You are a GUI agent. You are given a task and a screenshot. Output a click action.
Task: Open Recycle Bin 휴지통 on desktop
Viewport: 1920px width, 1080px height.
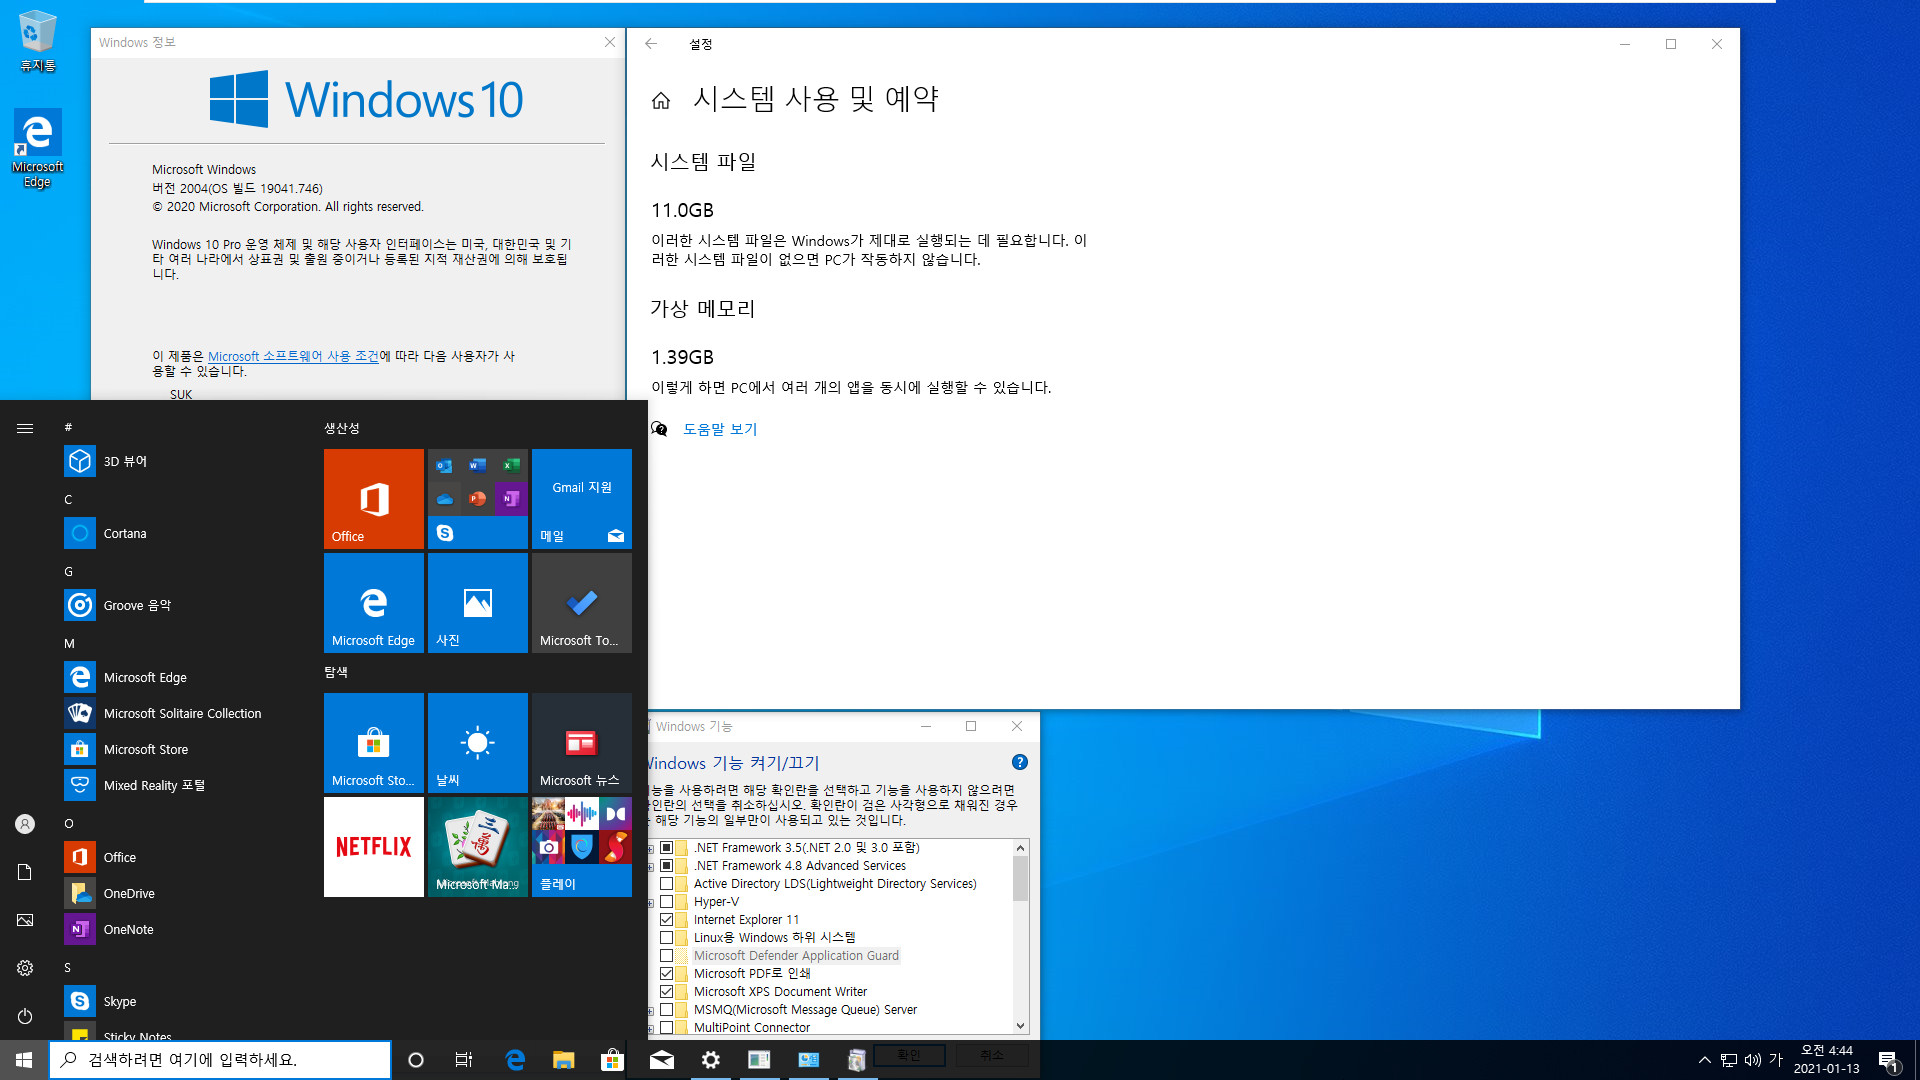click(38, 42)
